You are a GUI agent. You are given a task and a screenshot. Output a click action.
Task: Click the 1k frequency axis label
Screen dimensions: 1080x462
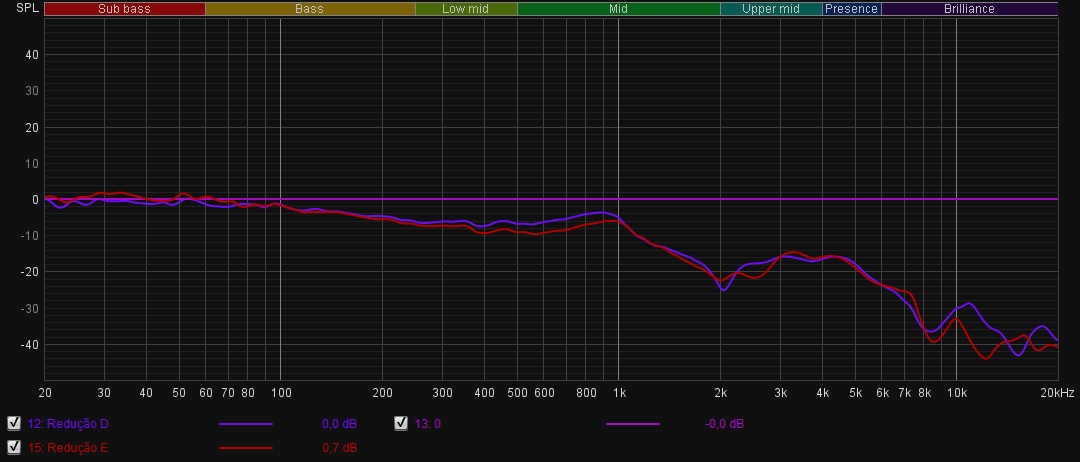tap(618, 392)
